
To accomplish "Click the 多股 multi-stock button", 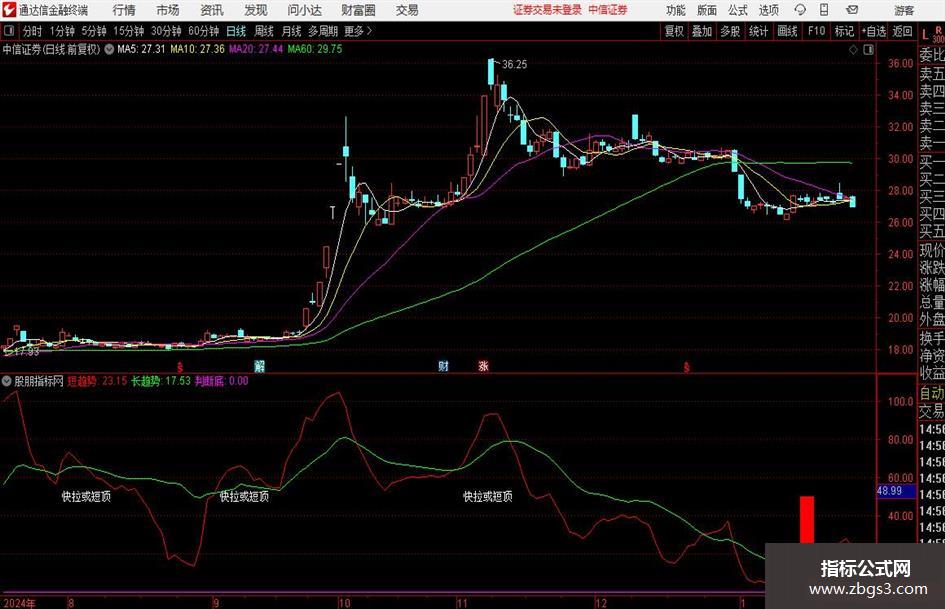I will click(x=730, y=31).
